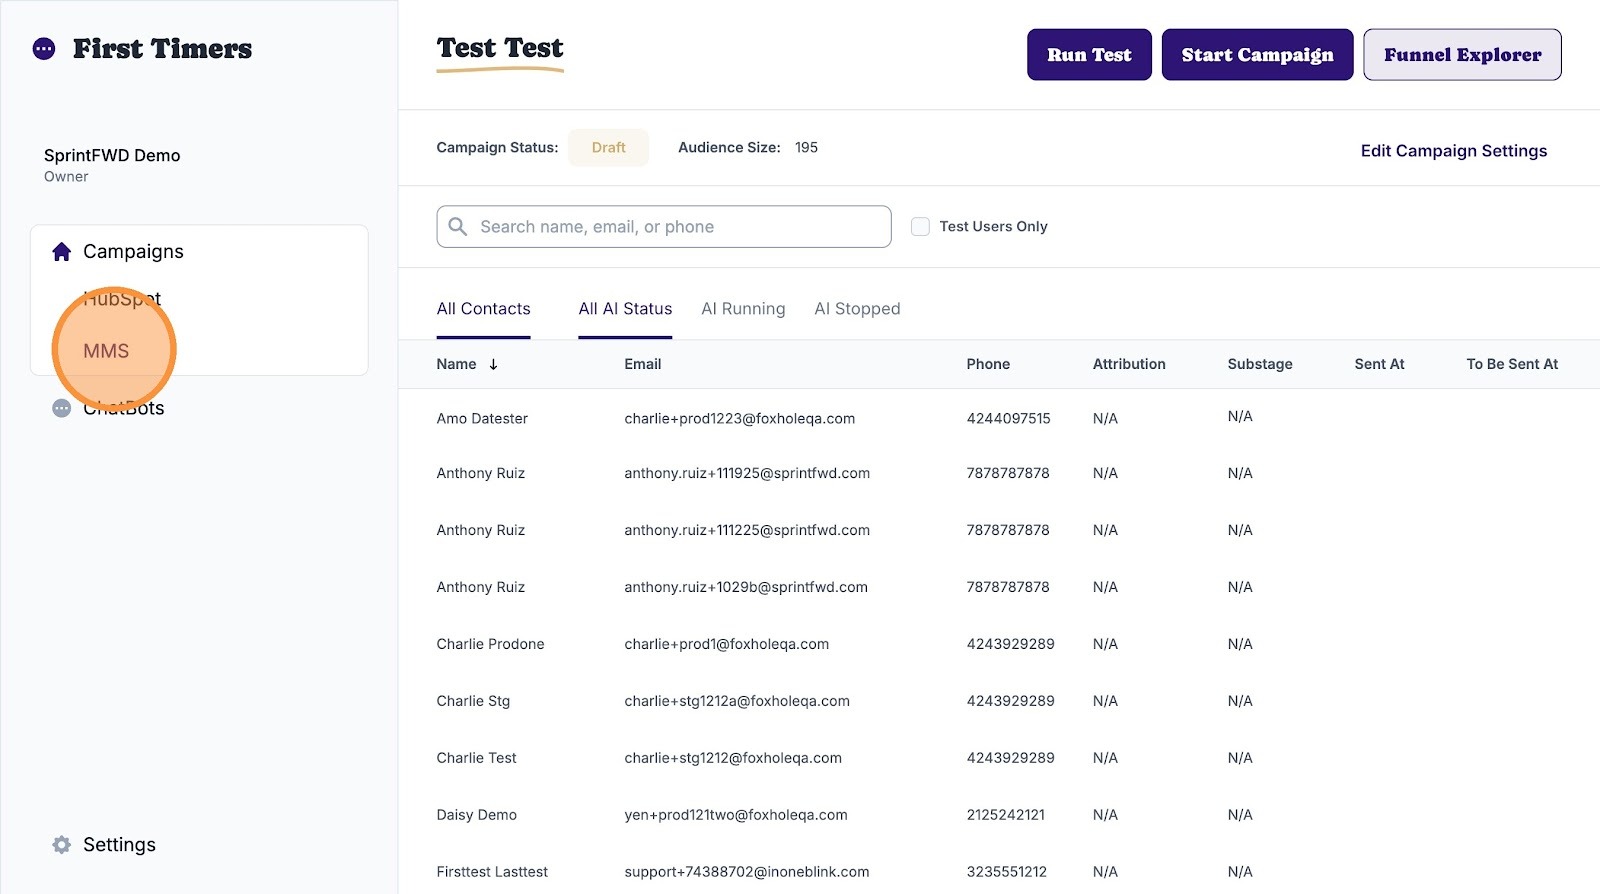Select the Firsttest Lasttest contact

[492, 873]
